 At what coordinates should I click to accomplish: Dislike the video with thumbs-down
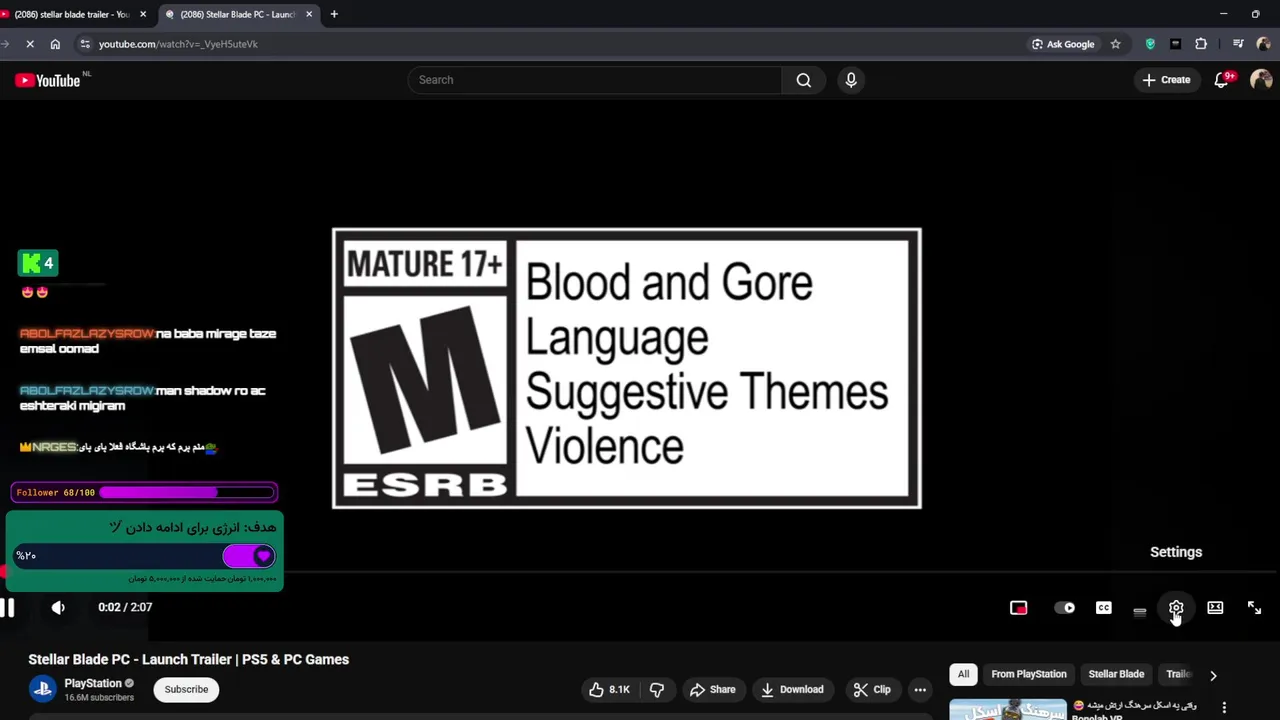pos(657,689)
